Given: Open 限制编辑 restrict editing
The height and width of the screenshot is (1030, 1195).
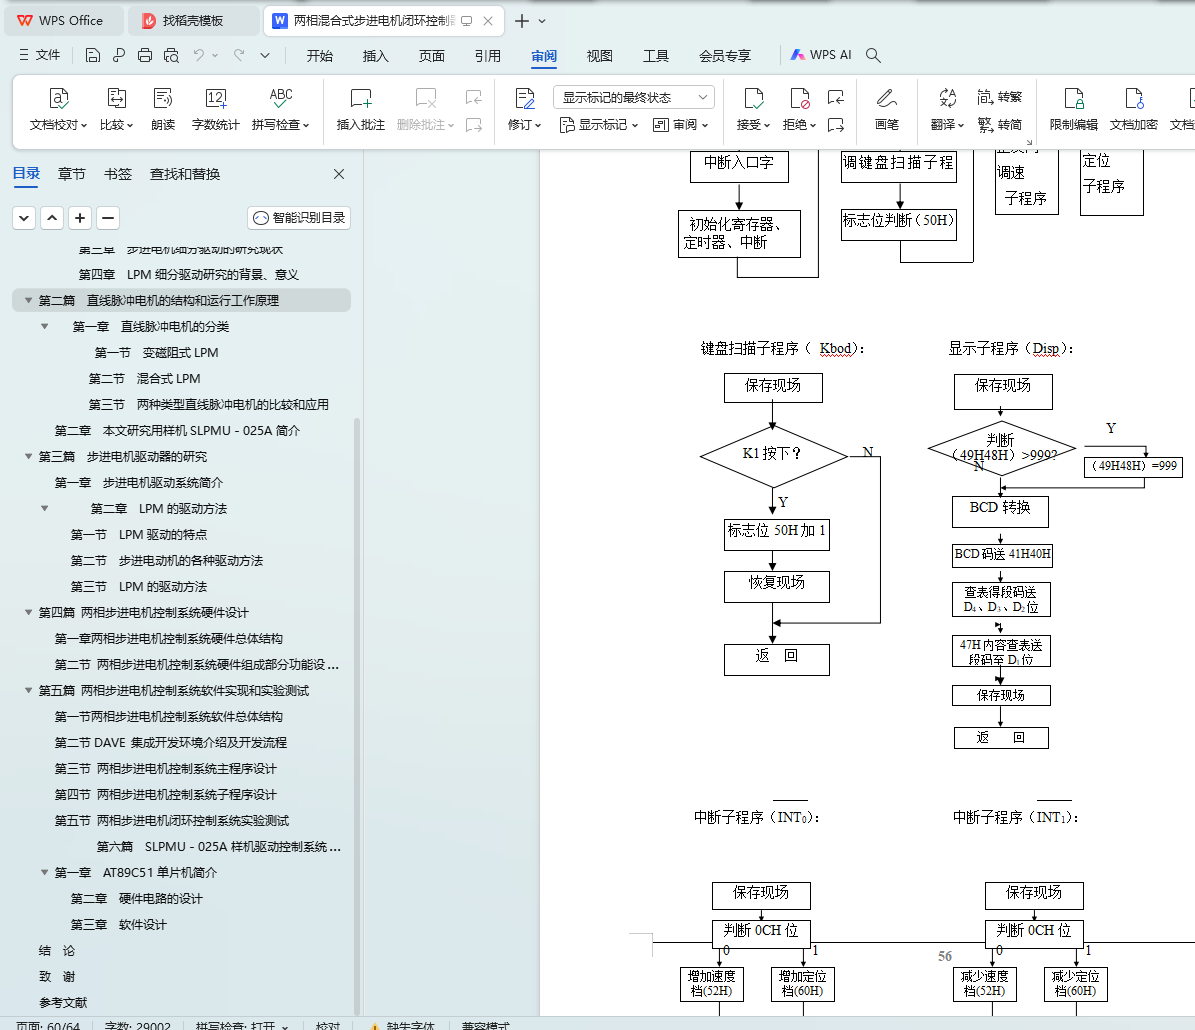Looking at the screenshot, I should click(1073, 109).
